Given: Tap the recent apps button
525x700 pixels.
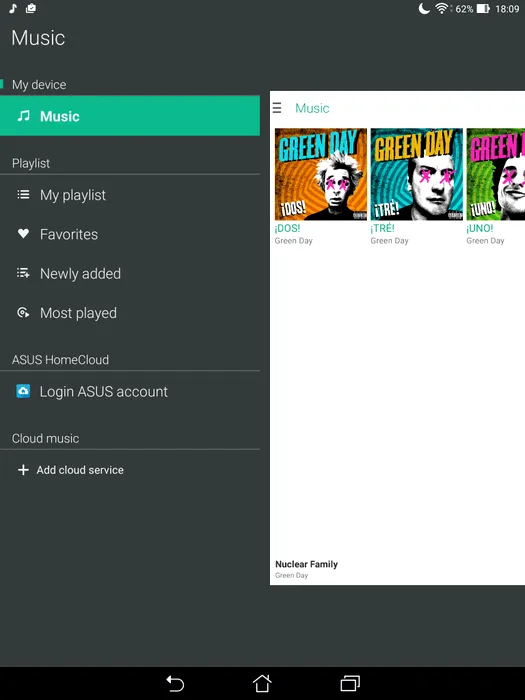Looking at the screenshot, I should click(350, 683).
